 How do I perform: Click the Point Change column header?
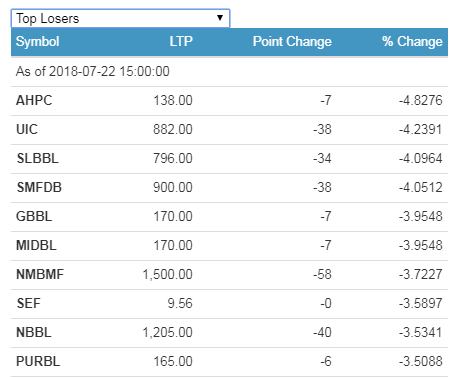tap(292, 42)
